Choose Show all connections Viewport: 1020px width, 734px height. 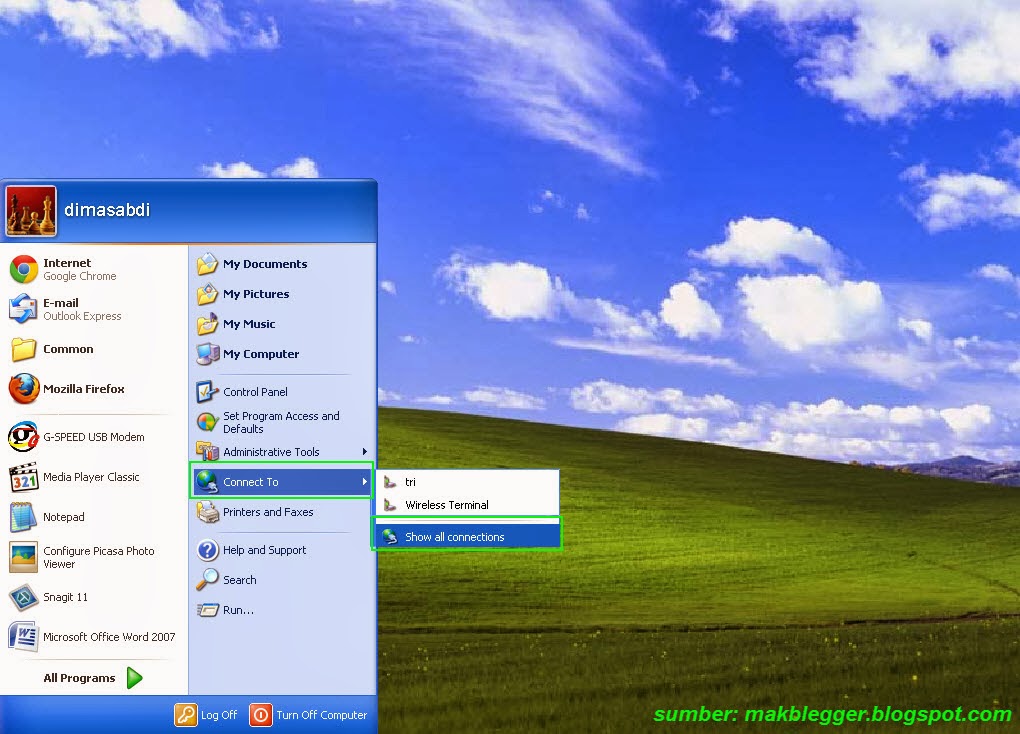(467, 537)
